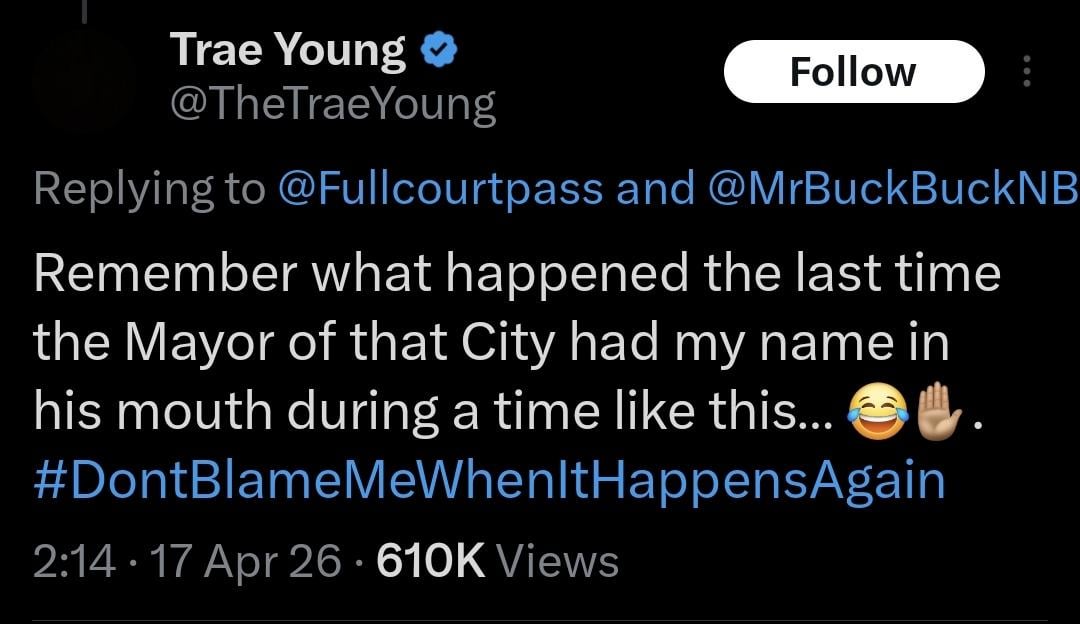Tap the avatar thumbnail at top left
The image size is (1080, 624).
point(84,75)
